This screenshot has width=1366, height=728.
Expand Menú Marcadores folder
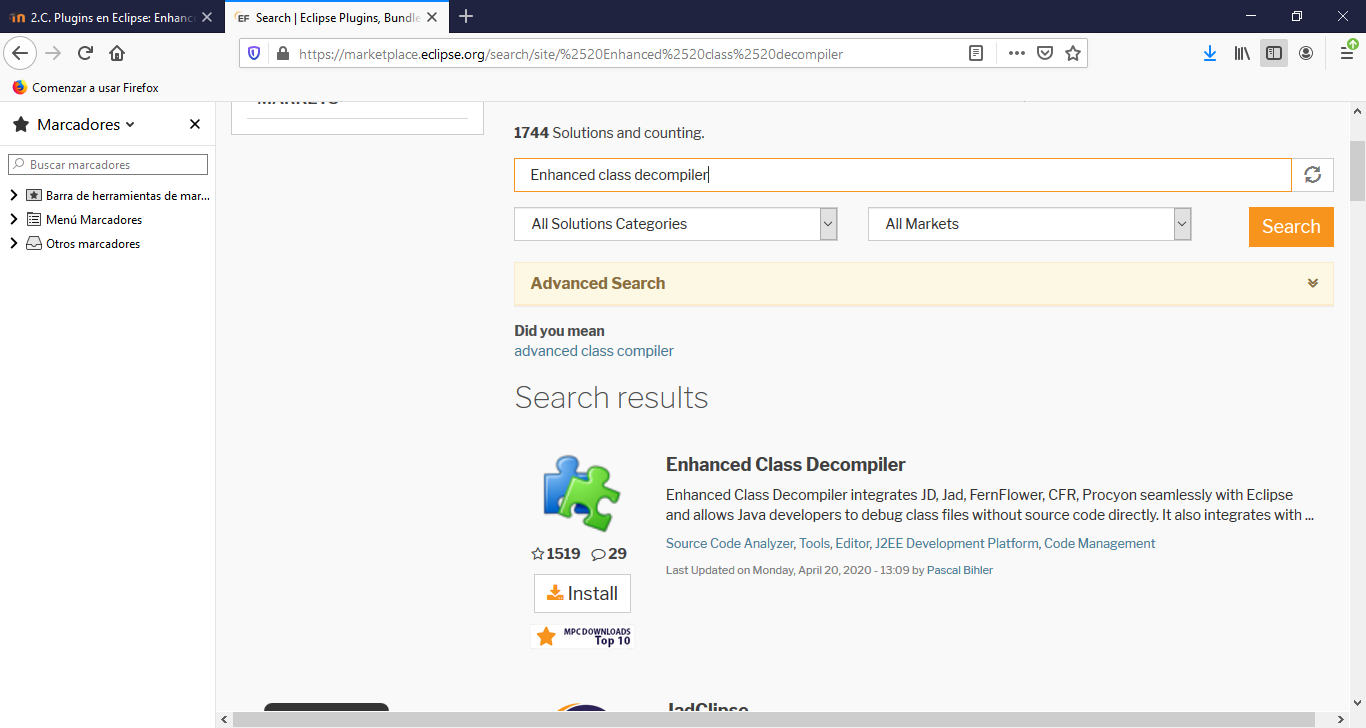(14, 220)
